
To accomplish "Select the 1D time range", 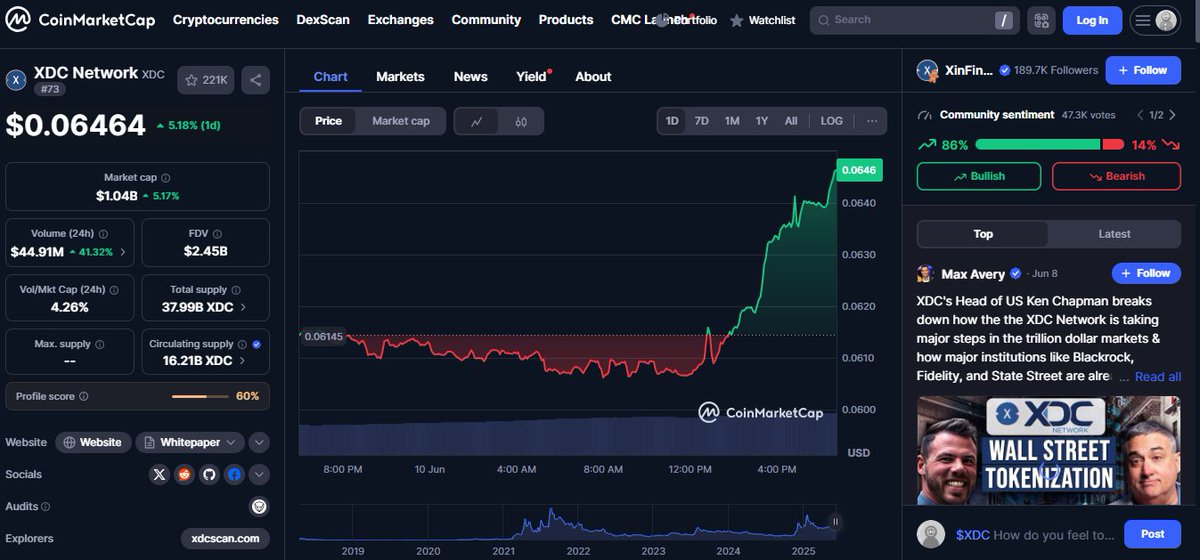I will pos(672,121).
